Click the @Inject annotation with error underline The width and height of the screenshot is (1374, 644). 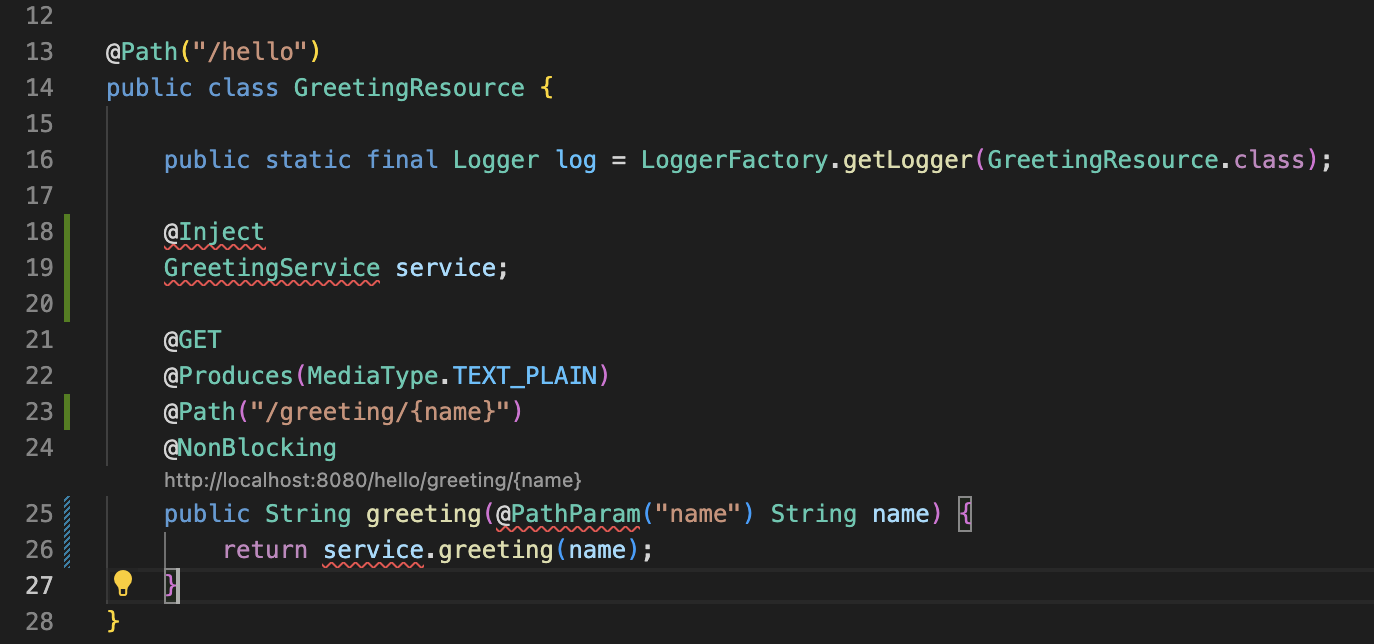pos(214,232)
